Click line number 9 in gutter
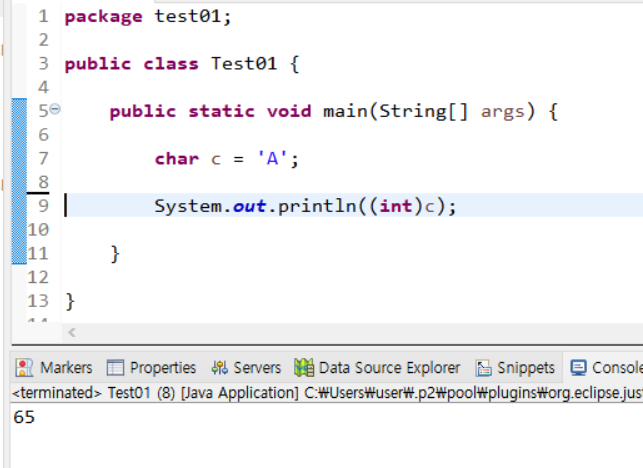 pos(43,206)
